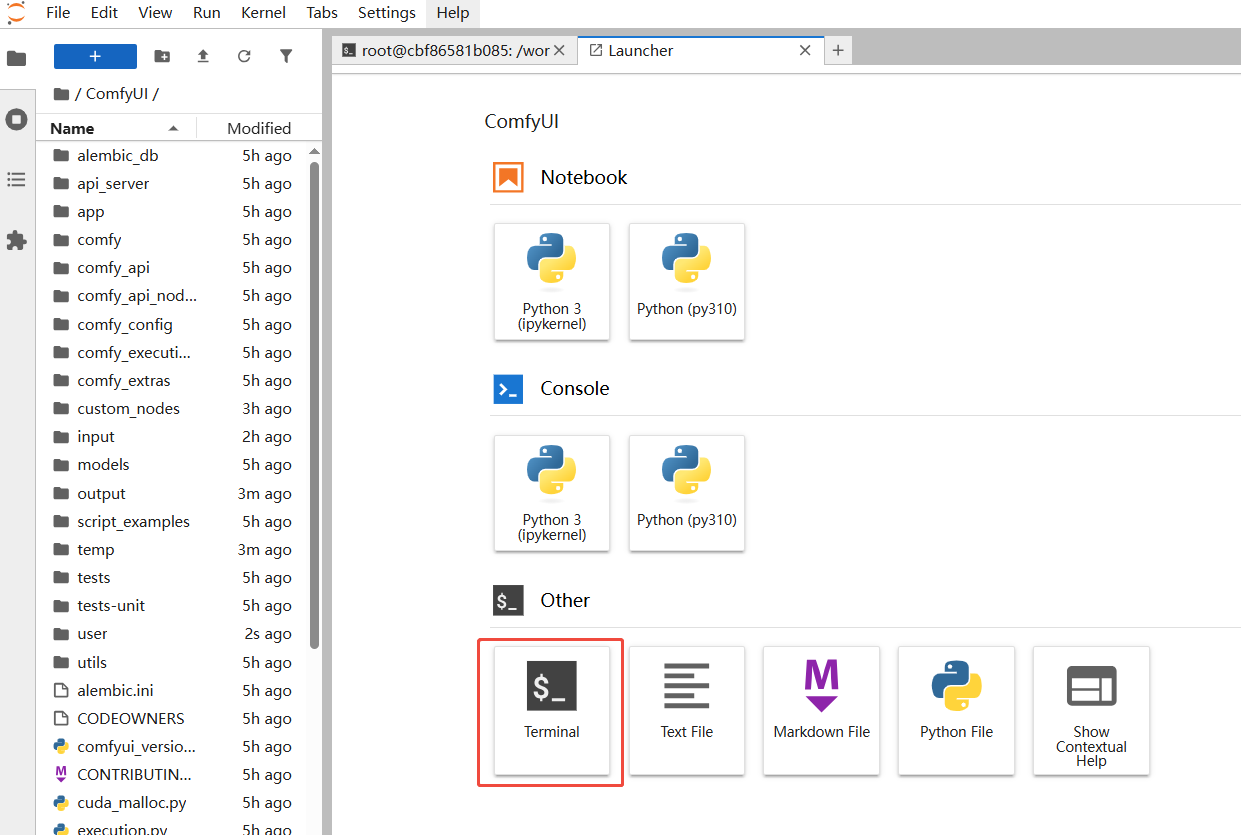Select the utils folder
Viewport: 1241px width, 835px height.
172,663
